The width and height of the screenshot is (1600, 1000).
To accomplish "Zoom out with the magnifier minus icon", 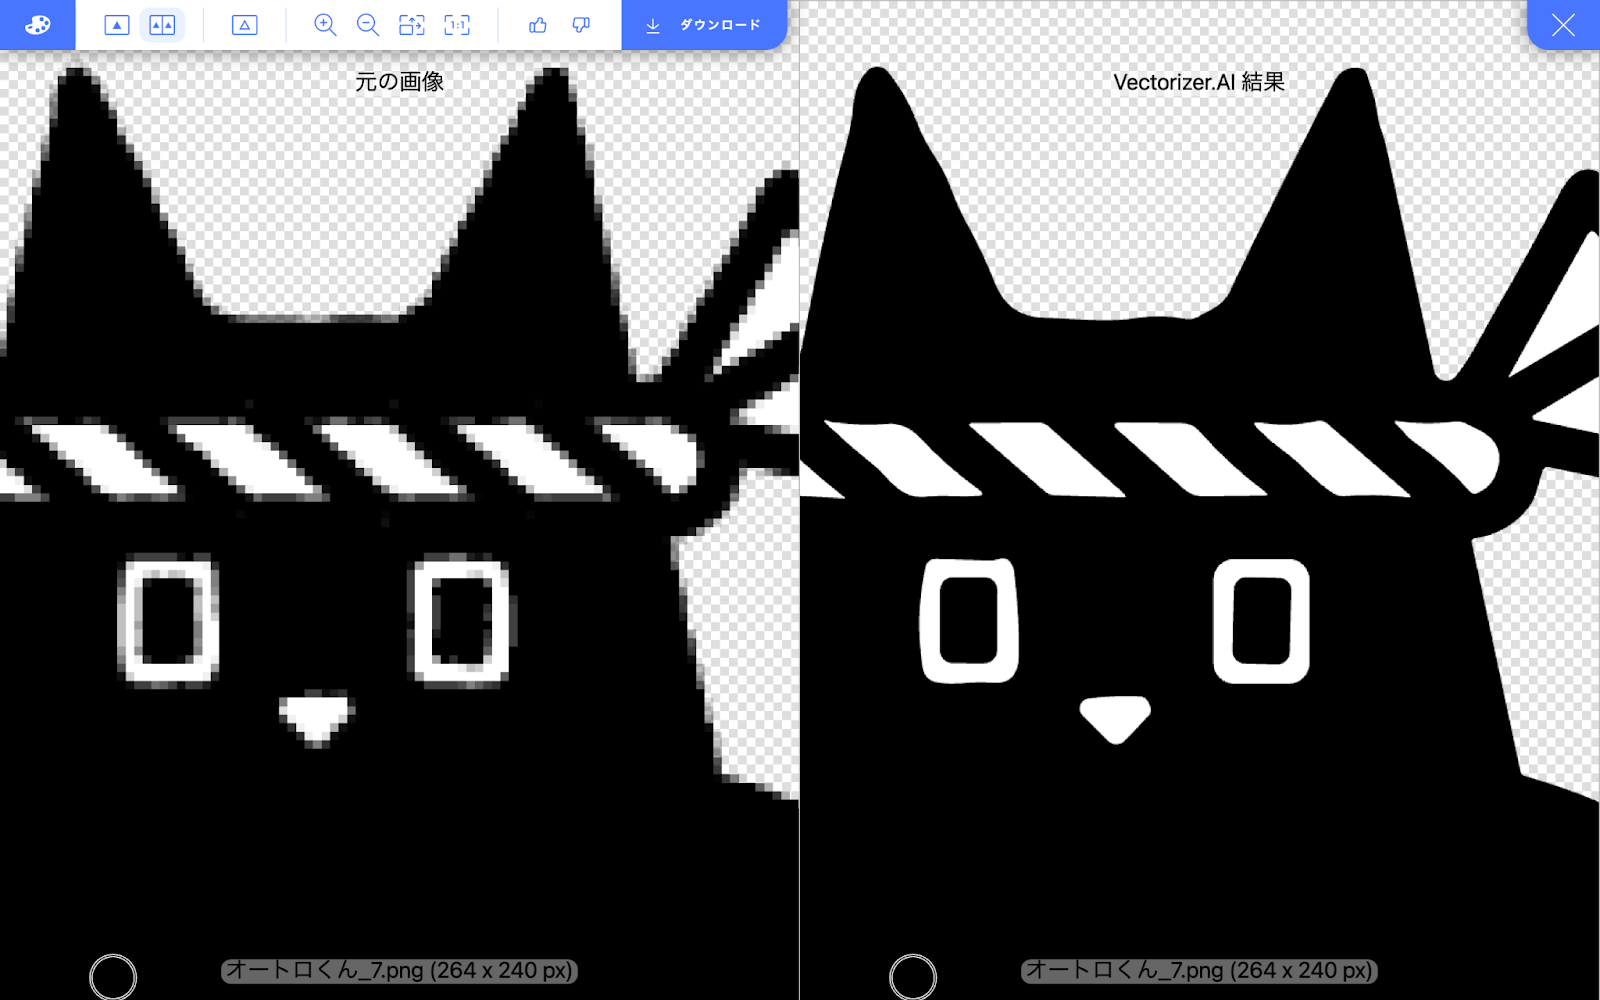I will tap(368, 25).
